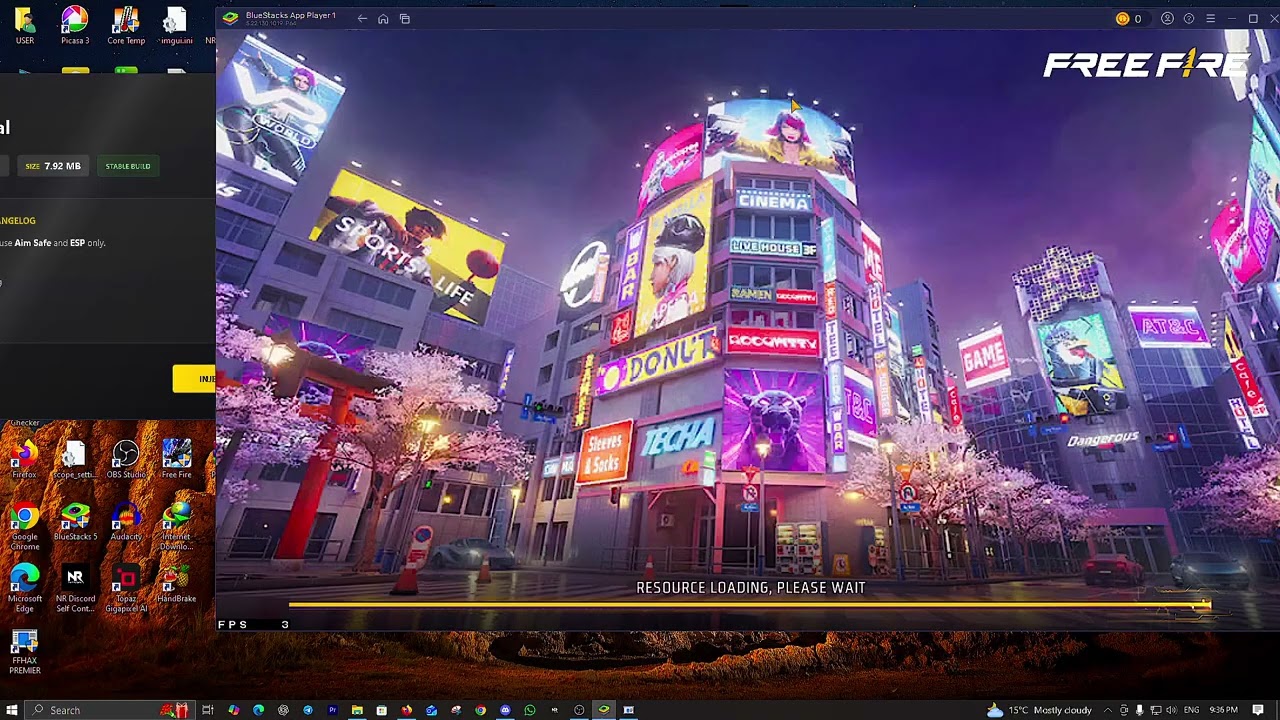Open BlueStacks hamburger menu
Screen dimensions: 1280x720
point(1210,19)
